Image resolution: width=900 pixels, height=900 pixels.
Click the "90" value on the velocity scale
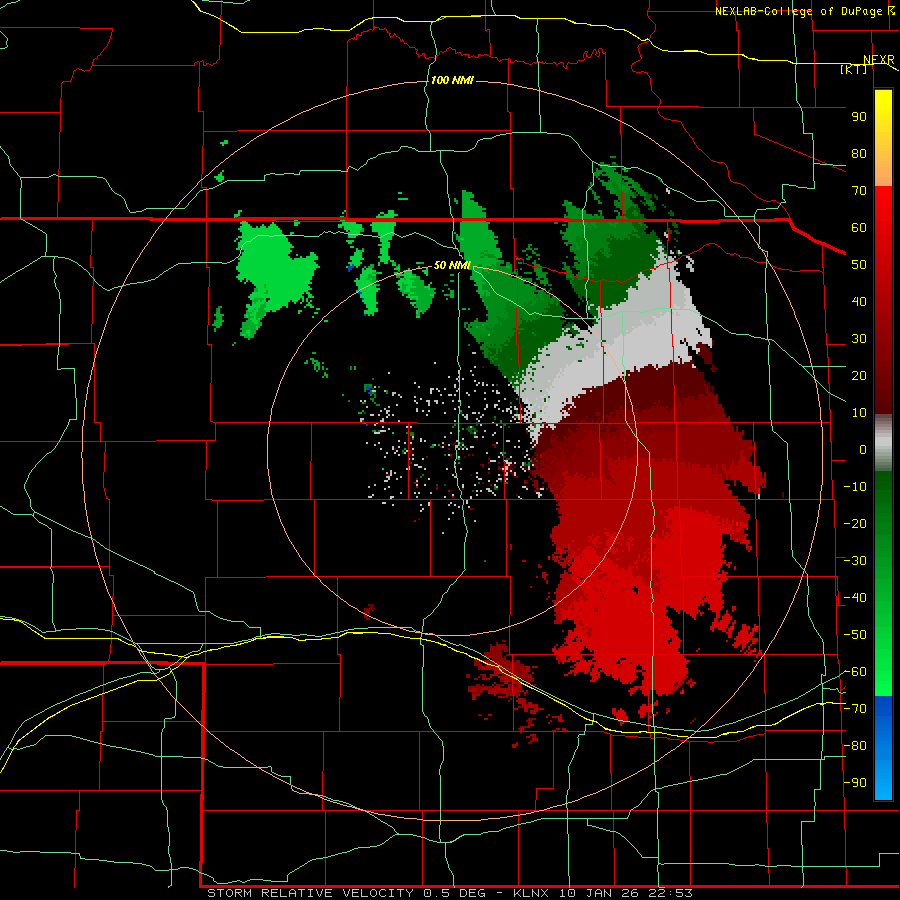click(859, 117)
